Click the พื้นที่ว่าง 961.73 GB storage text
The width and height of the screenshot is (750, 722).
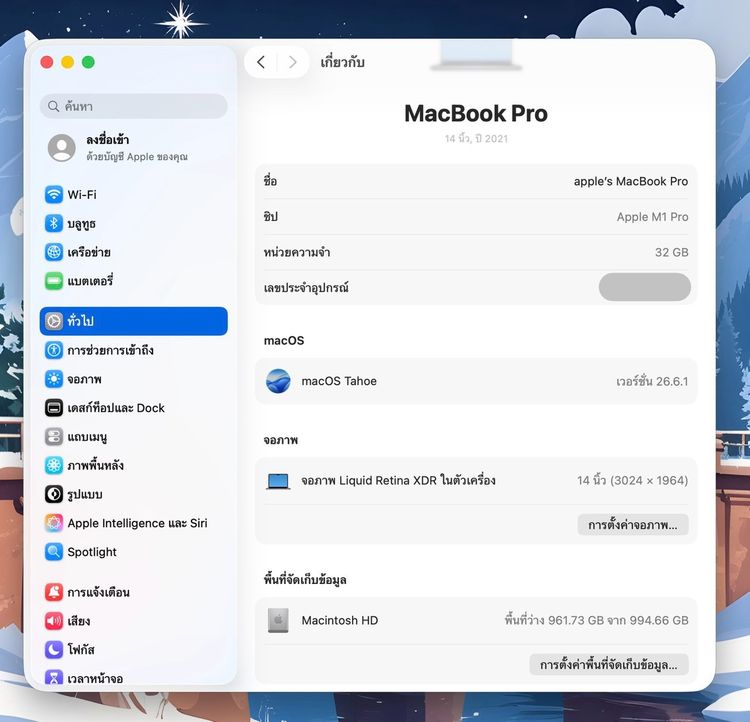pos(596,621)
